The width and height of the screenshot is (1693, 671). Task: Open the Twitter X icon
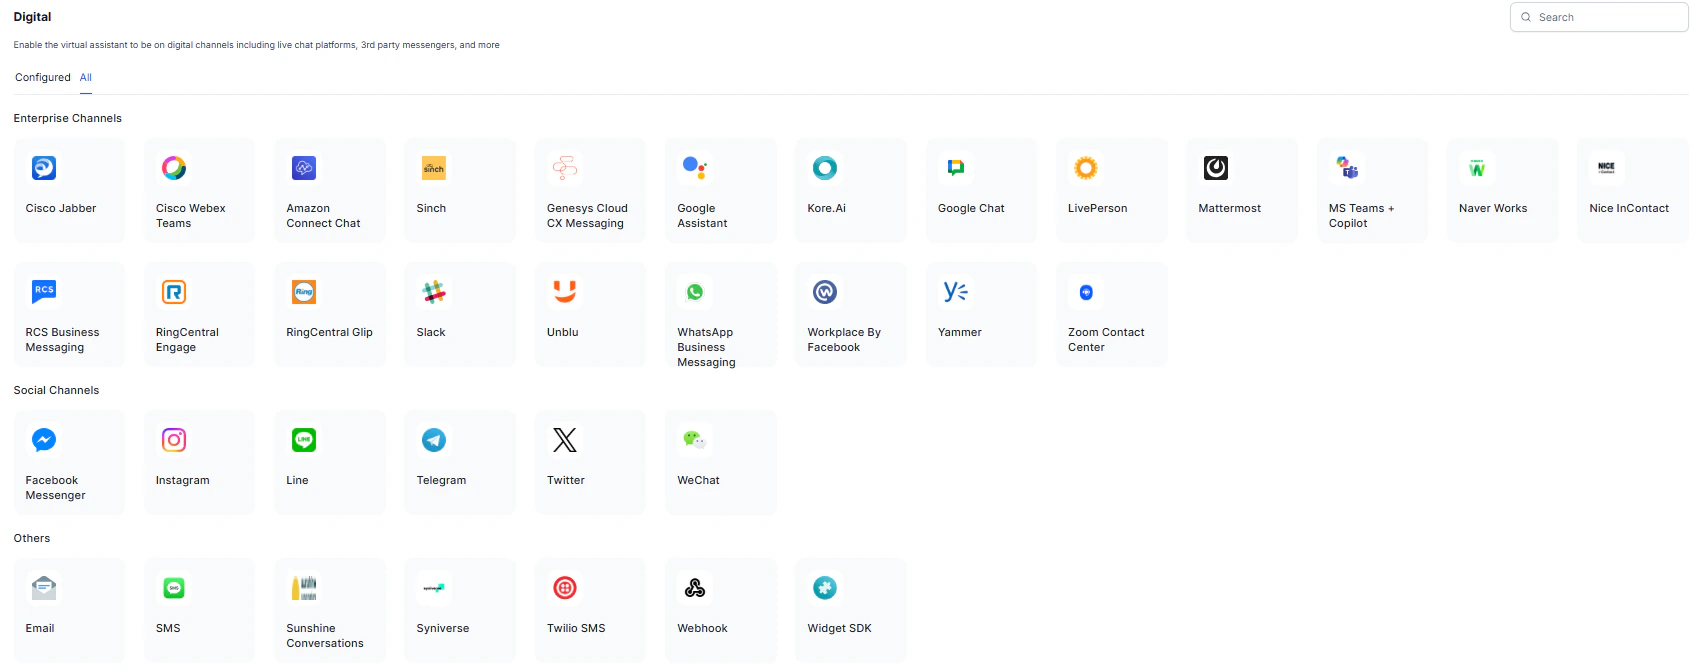[x=565, y=440]
